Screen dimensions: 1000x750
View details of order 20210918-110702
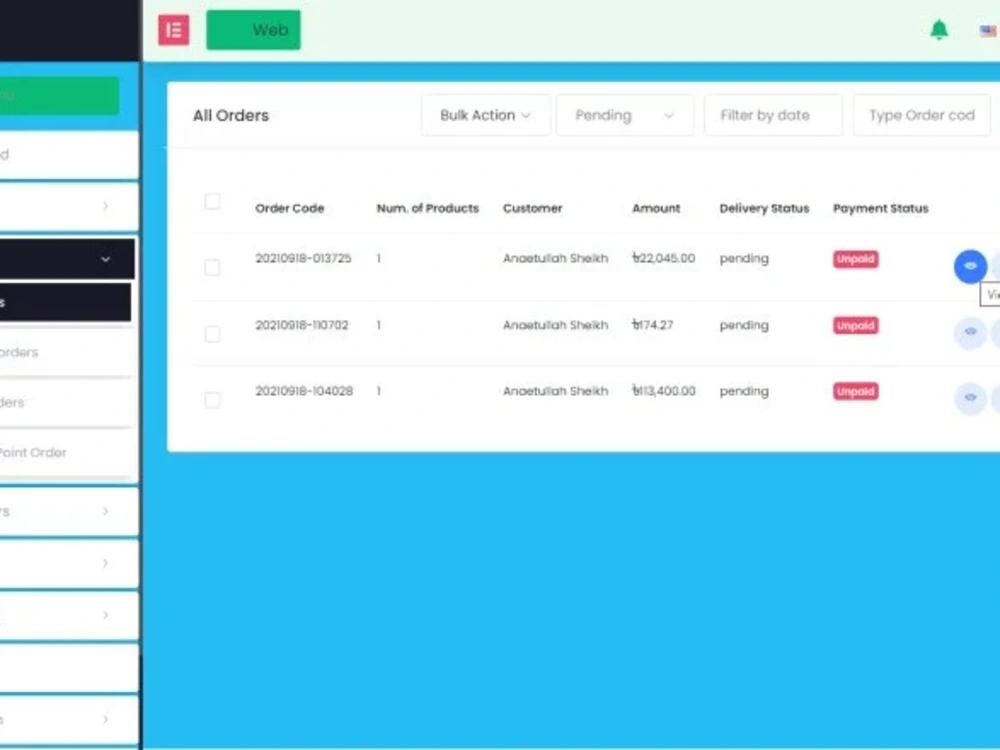969,333
